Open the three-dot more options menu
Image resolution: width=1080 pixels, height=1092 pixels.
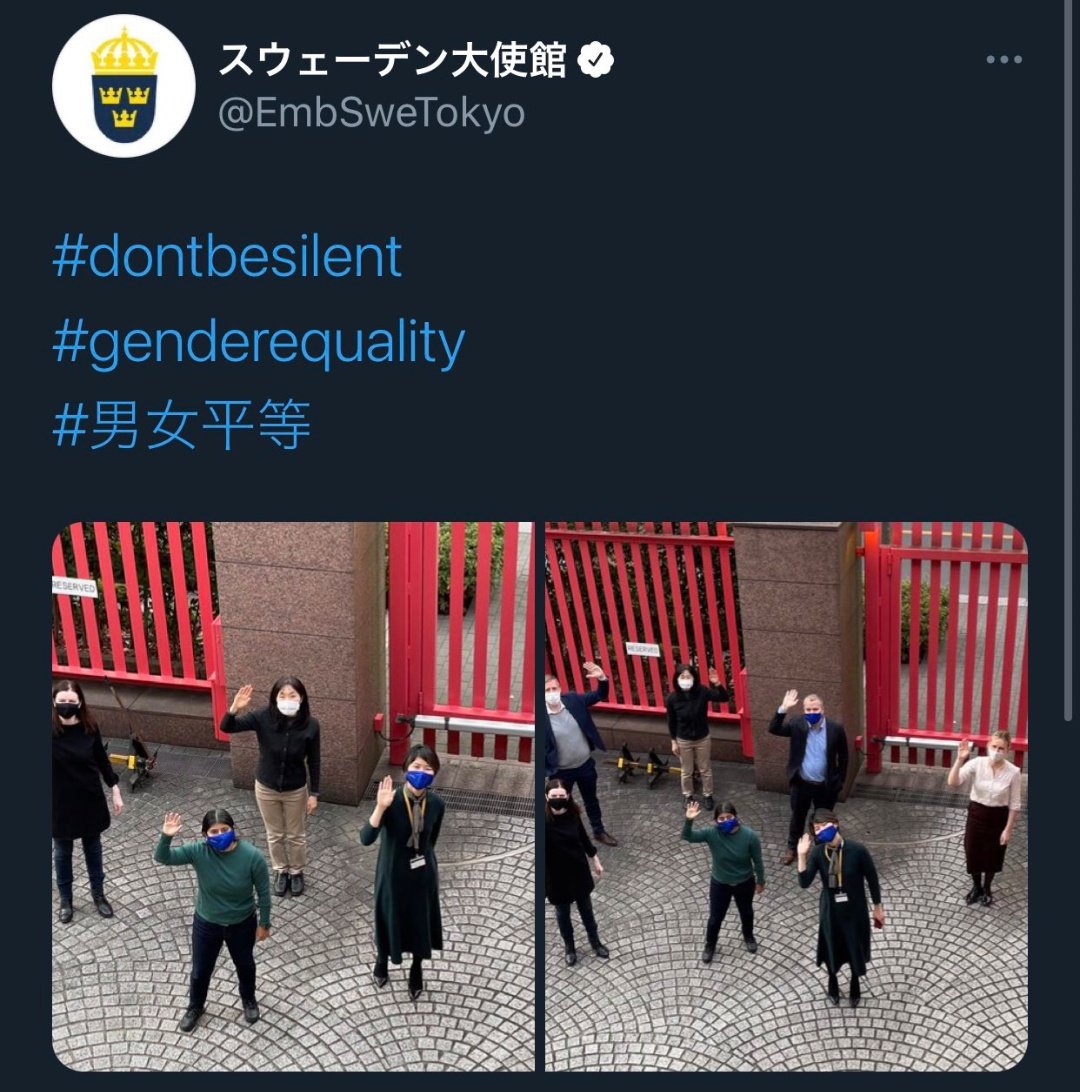pyautogui.click(x=1003, y=60)
